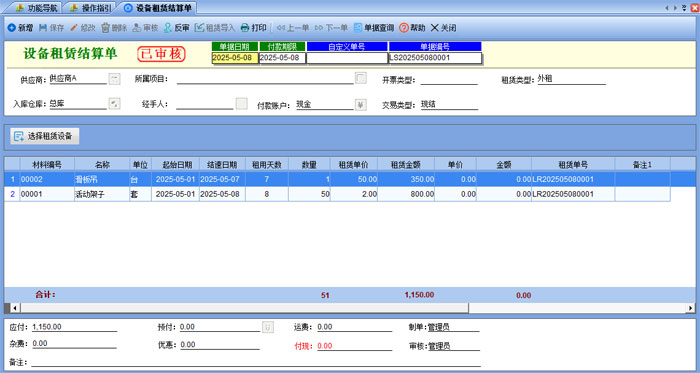The image size is (700, 373).
Task: Select the 设备租赁结算单 tab
Action: pyautogui.click(x=158, y=8)
